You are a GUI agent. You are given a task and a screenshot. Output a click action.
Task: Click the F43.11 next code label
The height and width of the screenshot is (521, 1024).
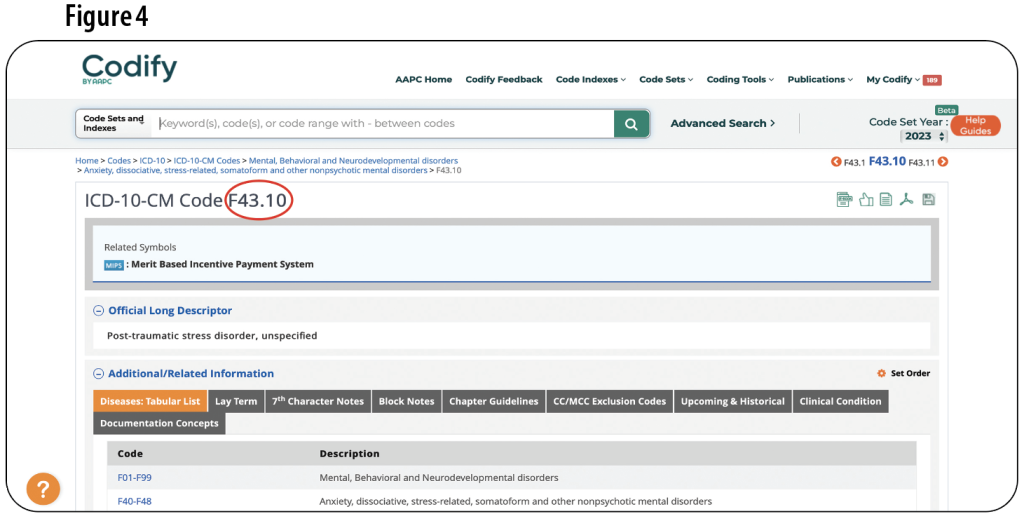click(x=921, y=163)
